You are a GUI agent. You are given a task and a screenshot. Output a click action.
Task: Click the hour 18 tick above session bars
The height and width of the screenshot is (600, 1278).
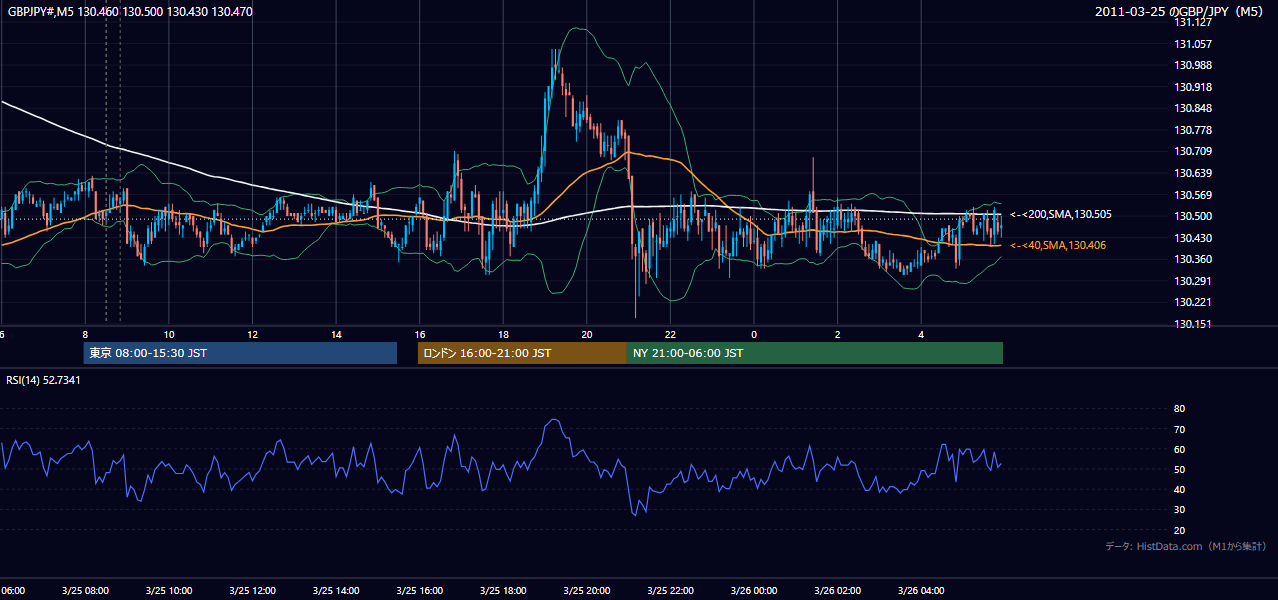coord(503,334)
